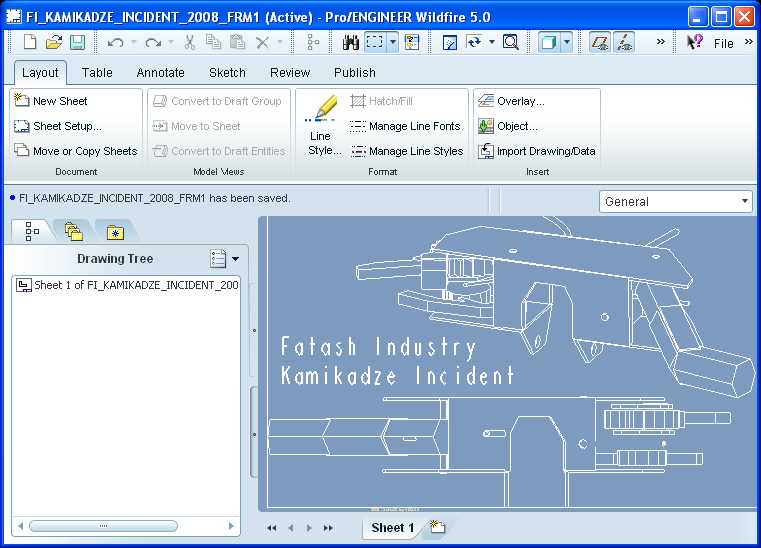The width and height of the screenshot is (761, 548).
Task: Click the Model Tree navigator tab icon
Action: [x=31, y=231]
